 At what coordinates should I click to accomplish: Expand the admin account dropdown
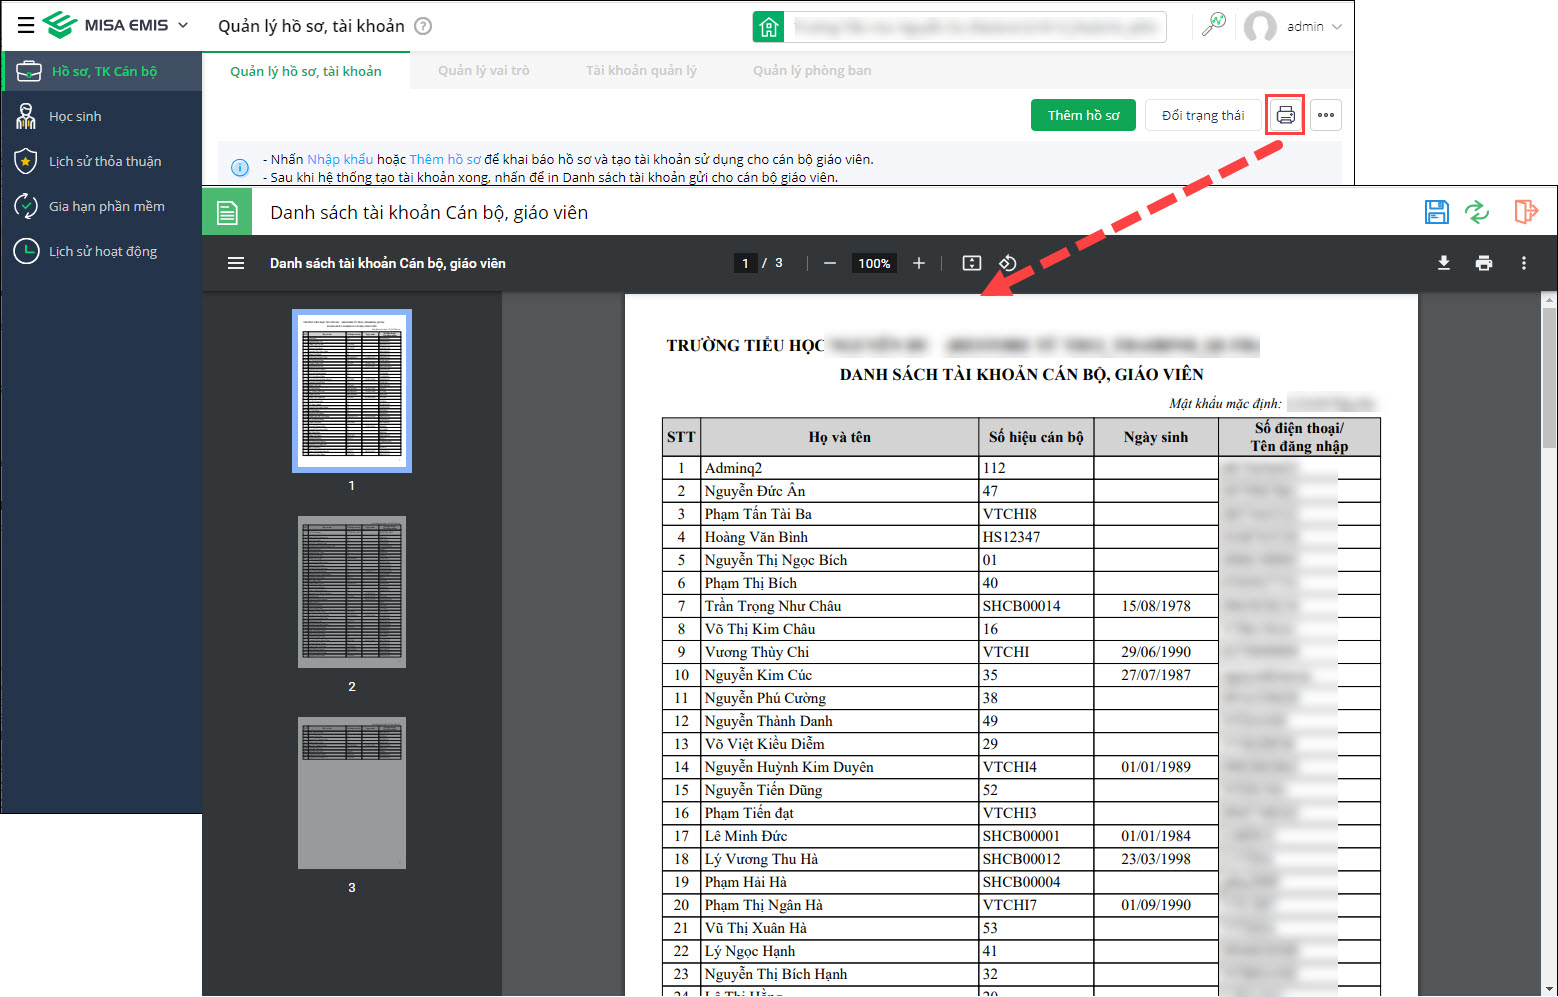click(1337, 27)
